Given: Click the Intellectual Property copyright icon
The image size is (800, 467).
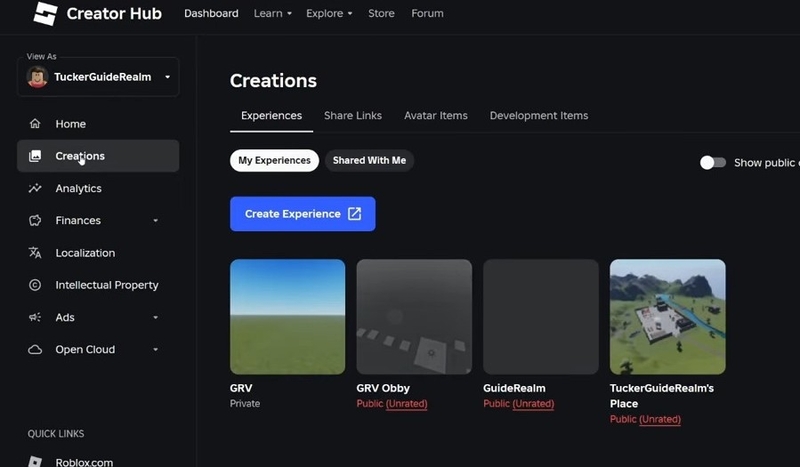Looking at the screenshot, I should pos(35,285).
